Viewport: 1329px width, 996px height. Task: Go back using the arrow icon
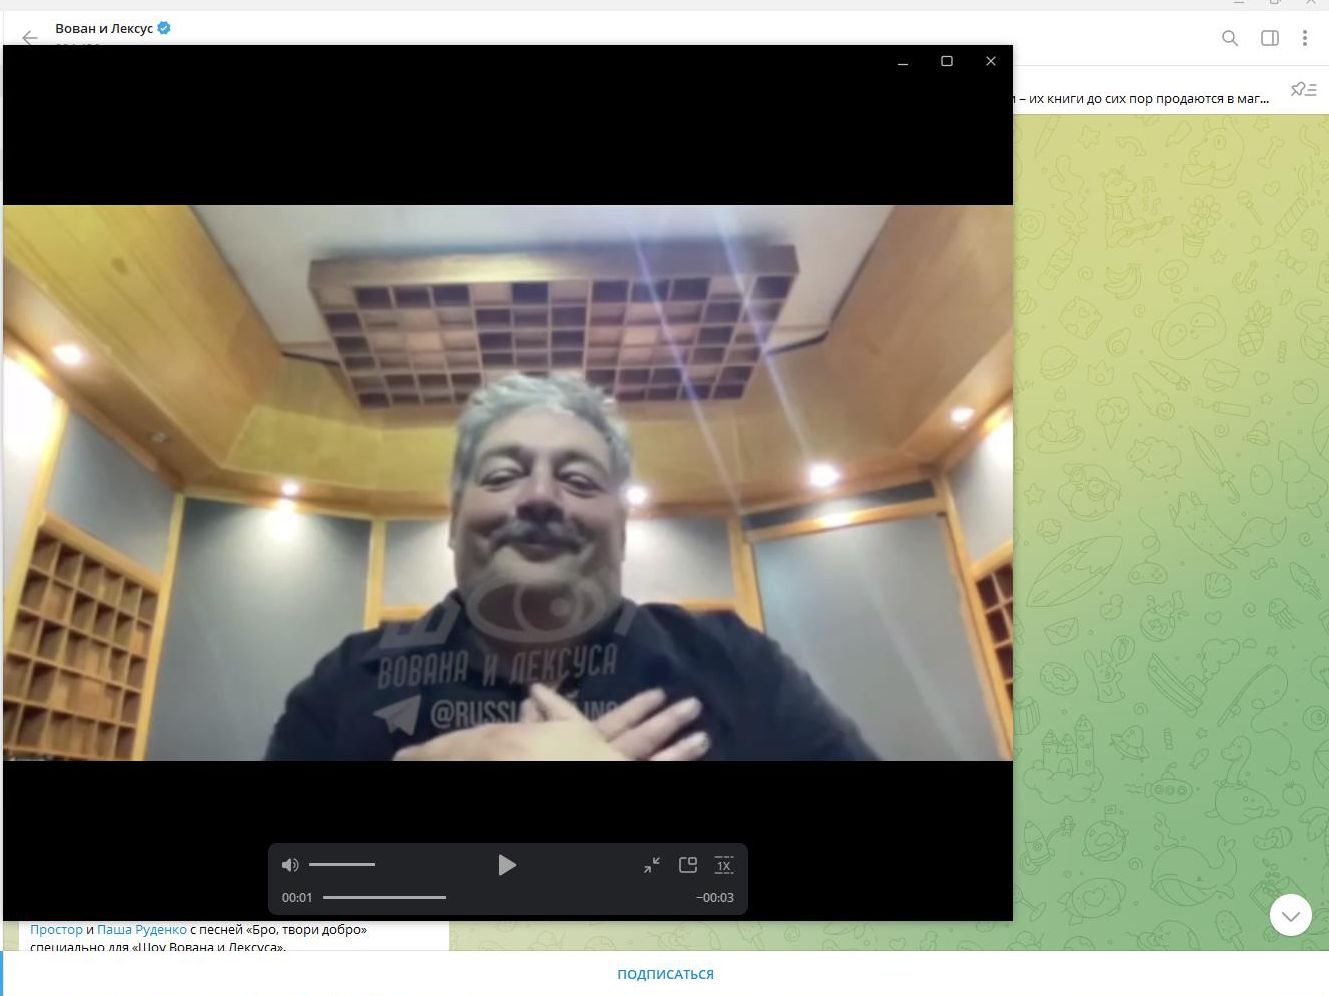click(x=29, y=38)
